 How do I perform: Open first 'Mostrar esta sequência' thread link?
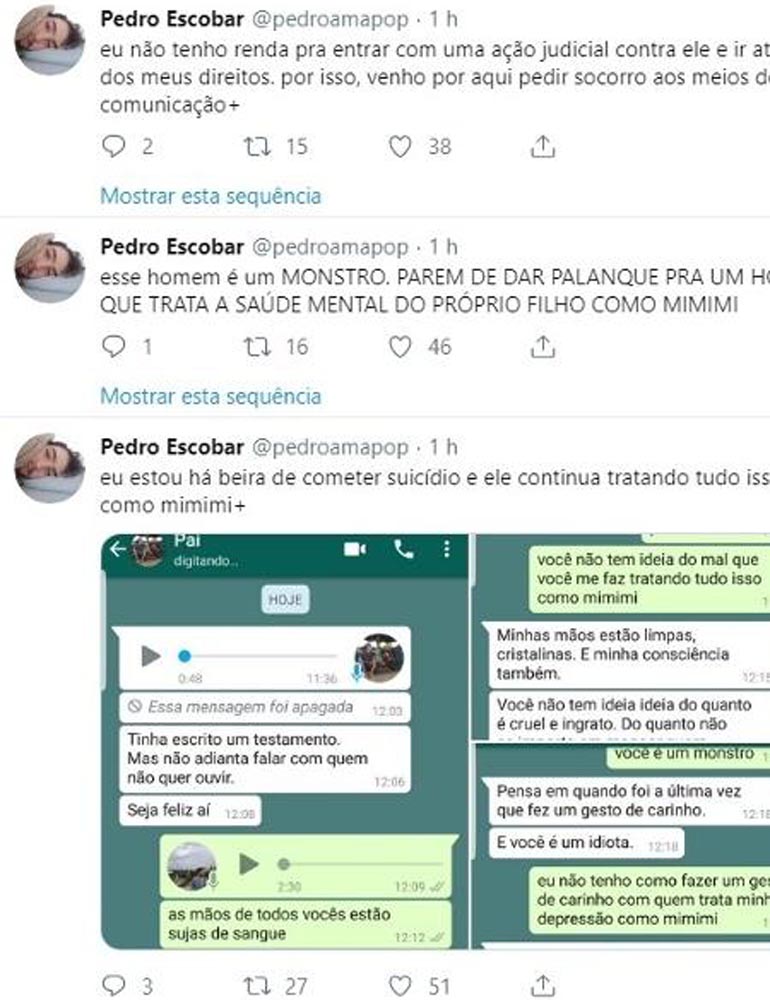coord(211,196)
